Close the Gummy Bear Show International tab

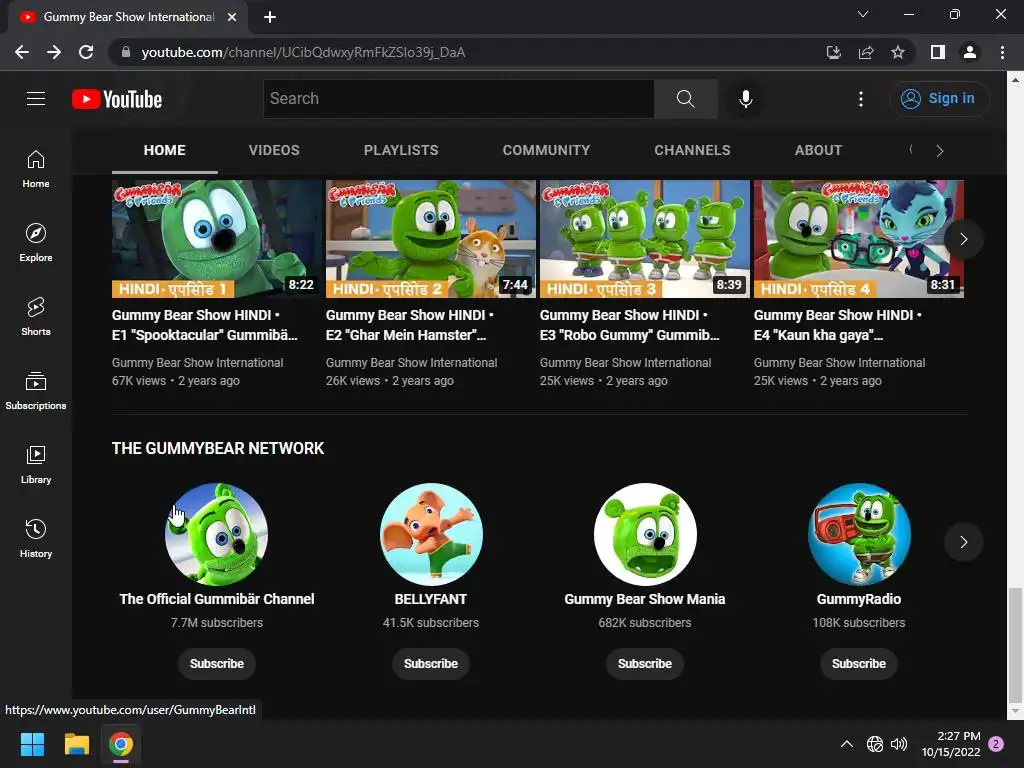coord(232,17)
